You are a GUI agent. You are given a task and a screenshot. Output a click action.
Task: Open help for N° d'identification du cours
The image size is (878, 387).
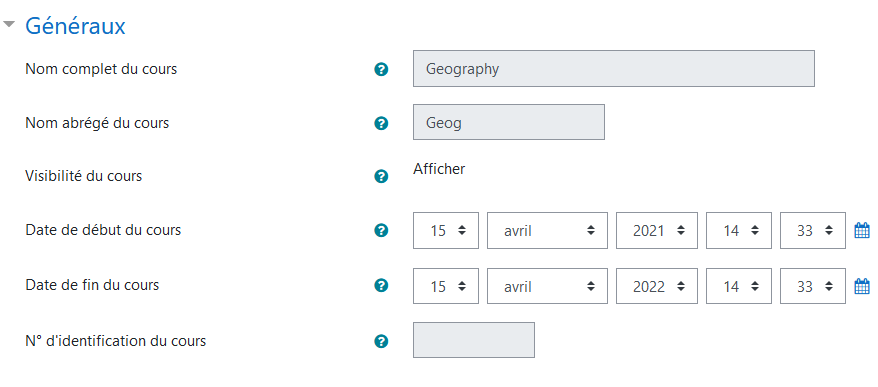pos(381,341)
